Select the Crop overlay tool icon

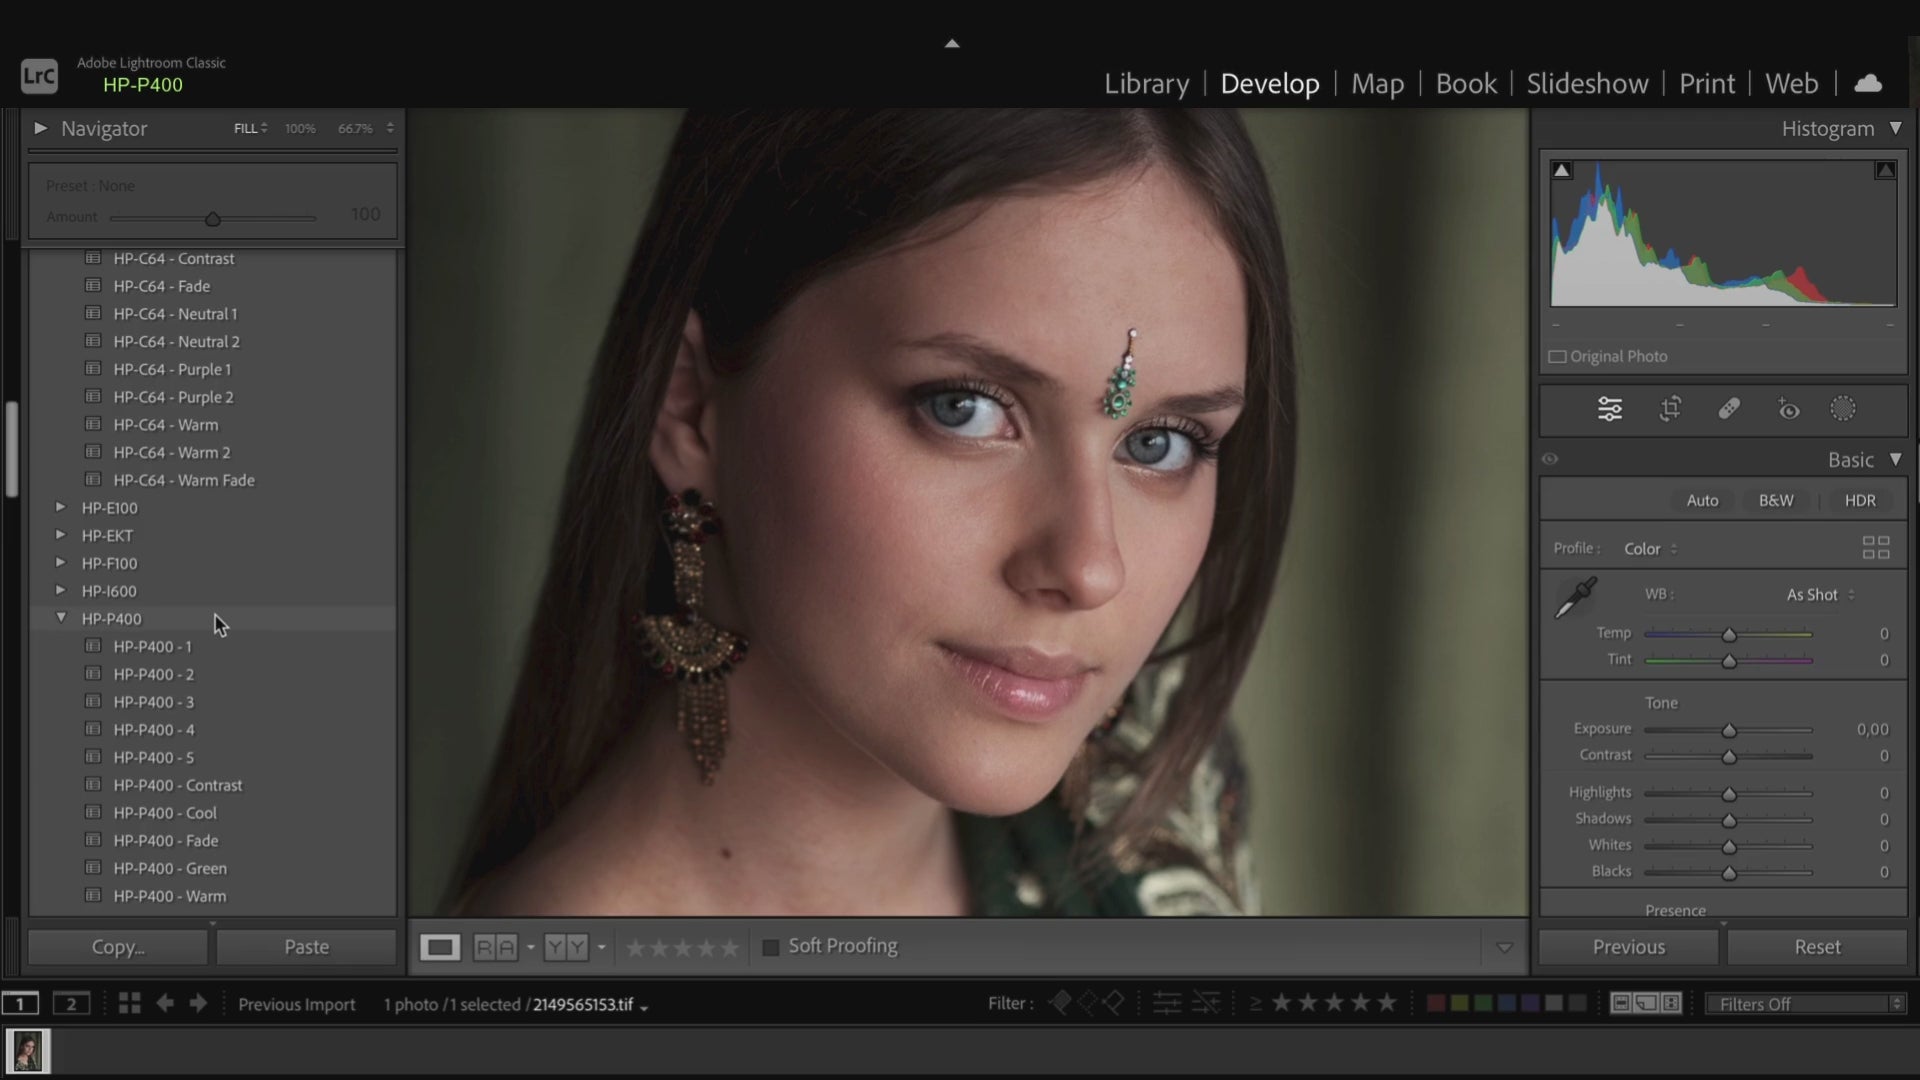(1670, 409)
